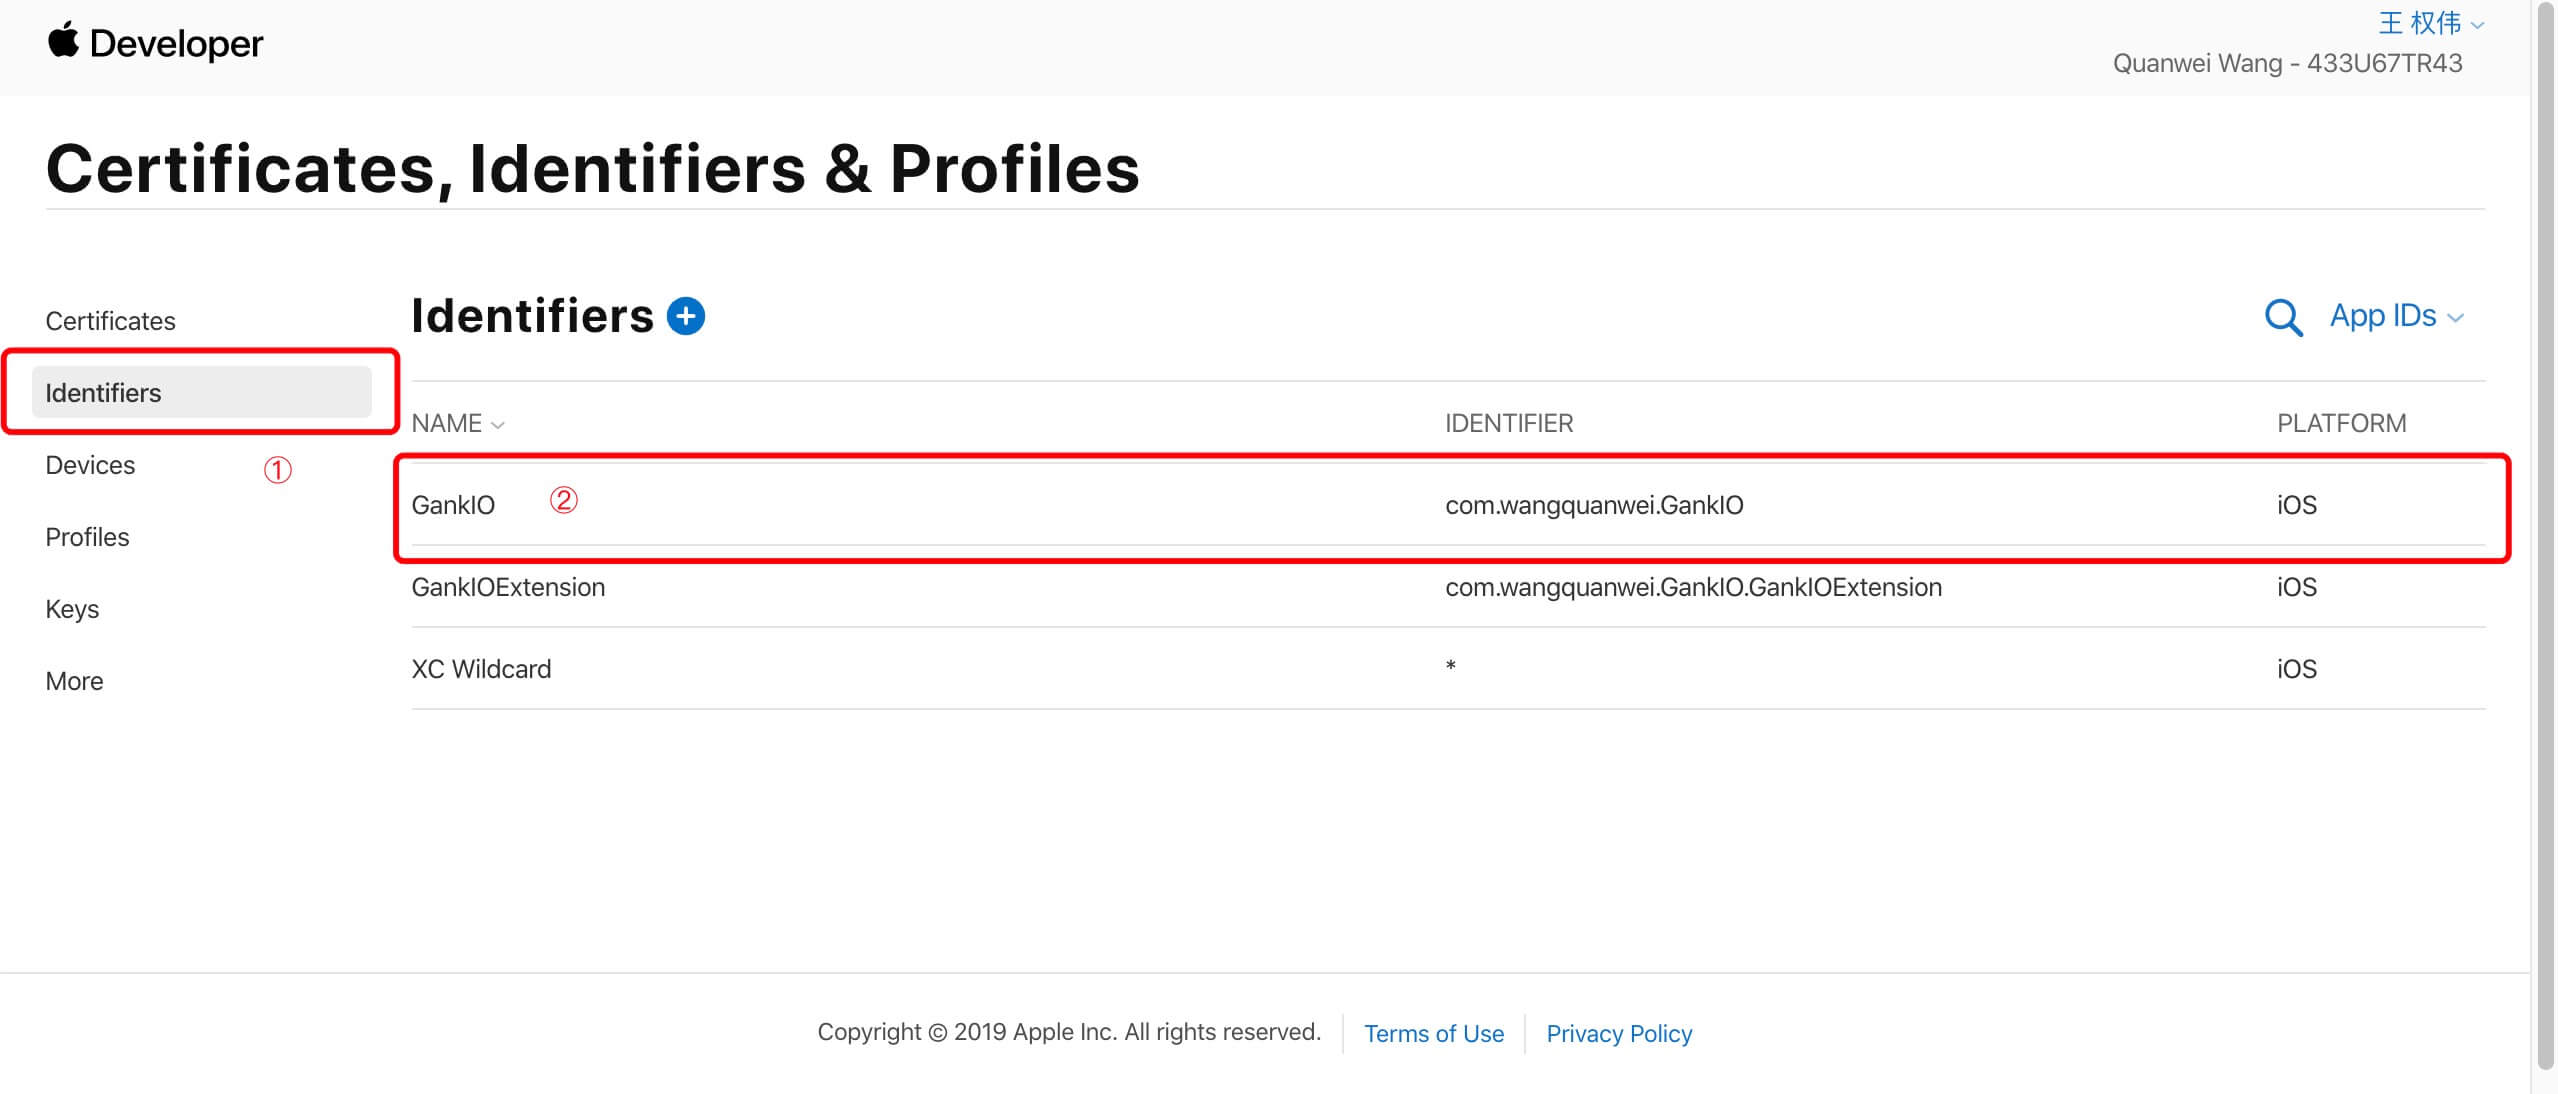This screenshot has width=2558, height=1094.
Task: Click the Privacy Policy link
Action: [x=1619, y=1033]
